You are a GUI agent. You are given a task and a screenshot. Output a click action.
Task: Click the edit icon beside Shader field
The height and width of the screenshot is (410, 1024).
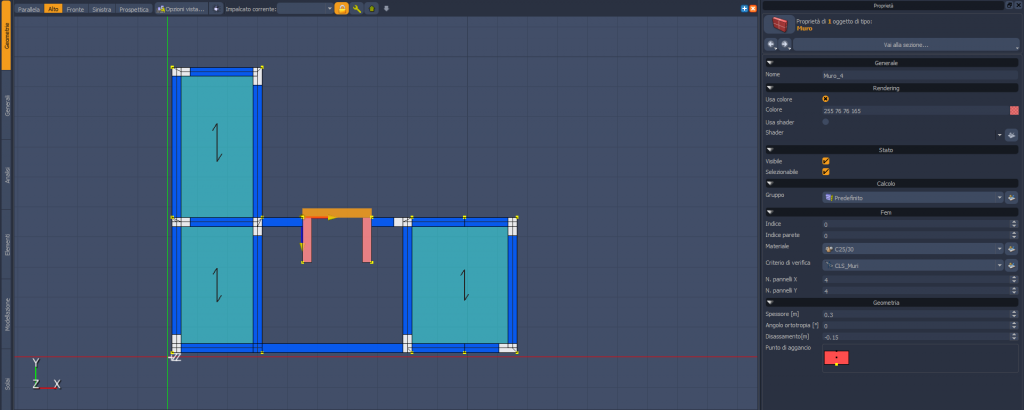coord(1011,134)
